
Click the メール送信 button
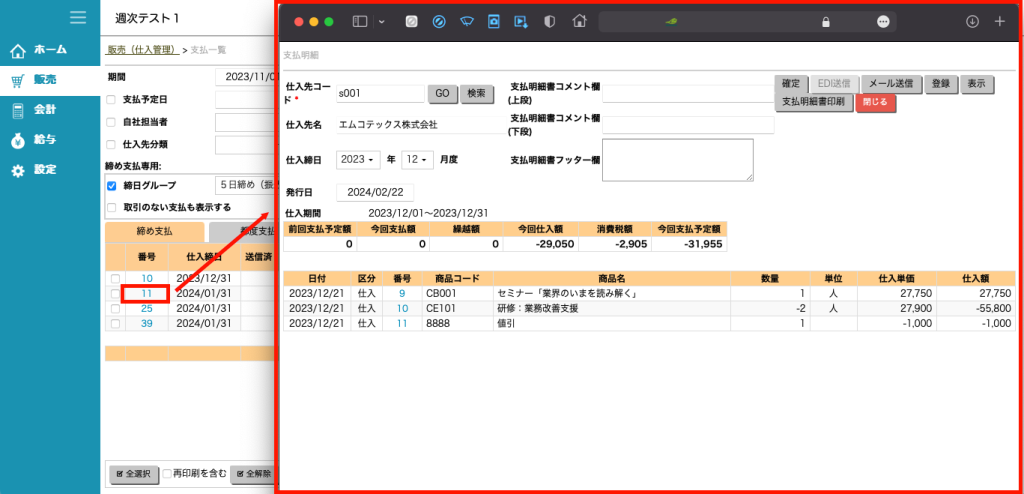[x=891, y=84]
